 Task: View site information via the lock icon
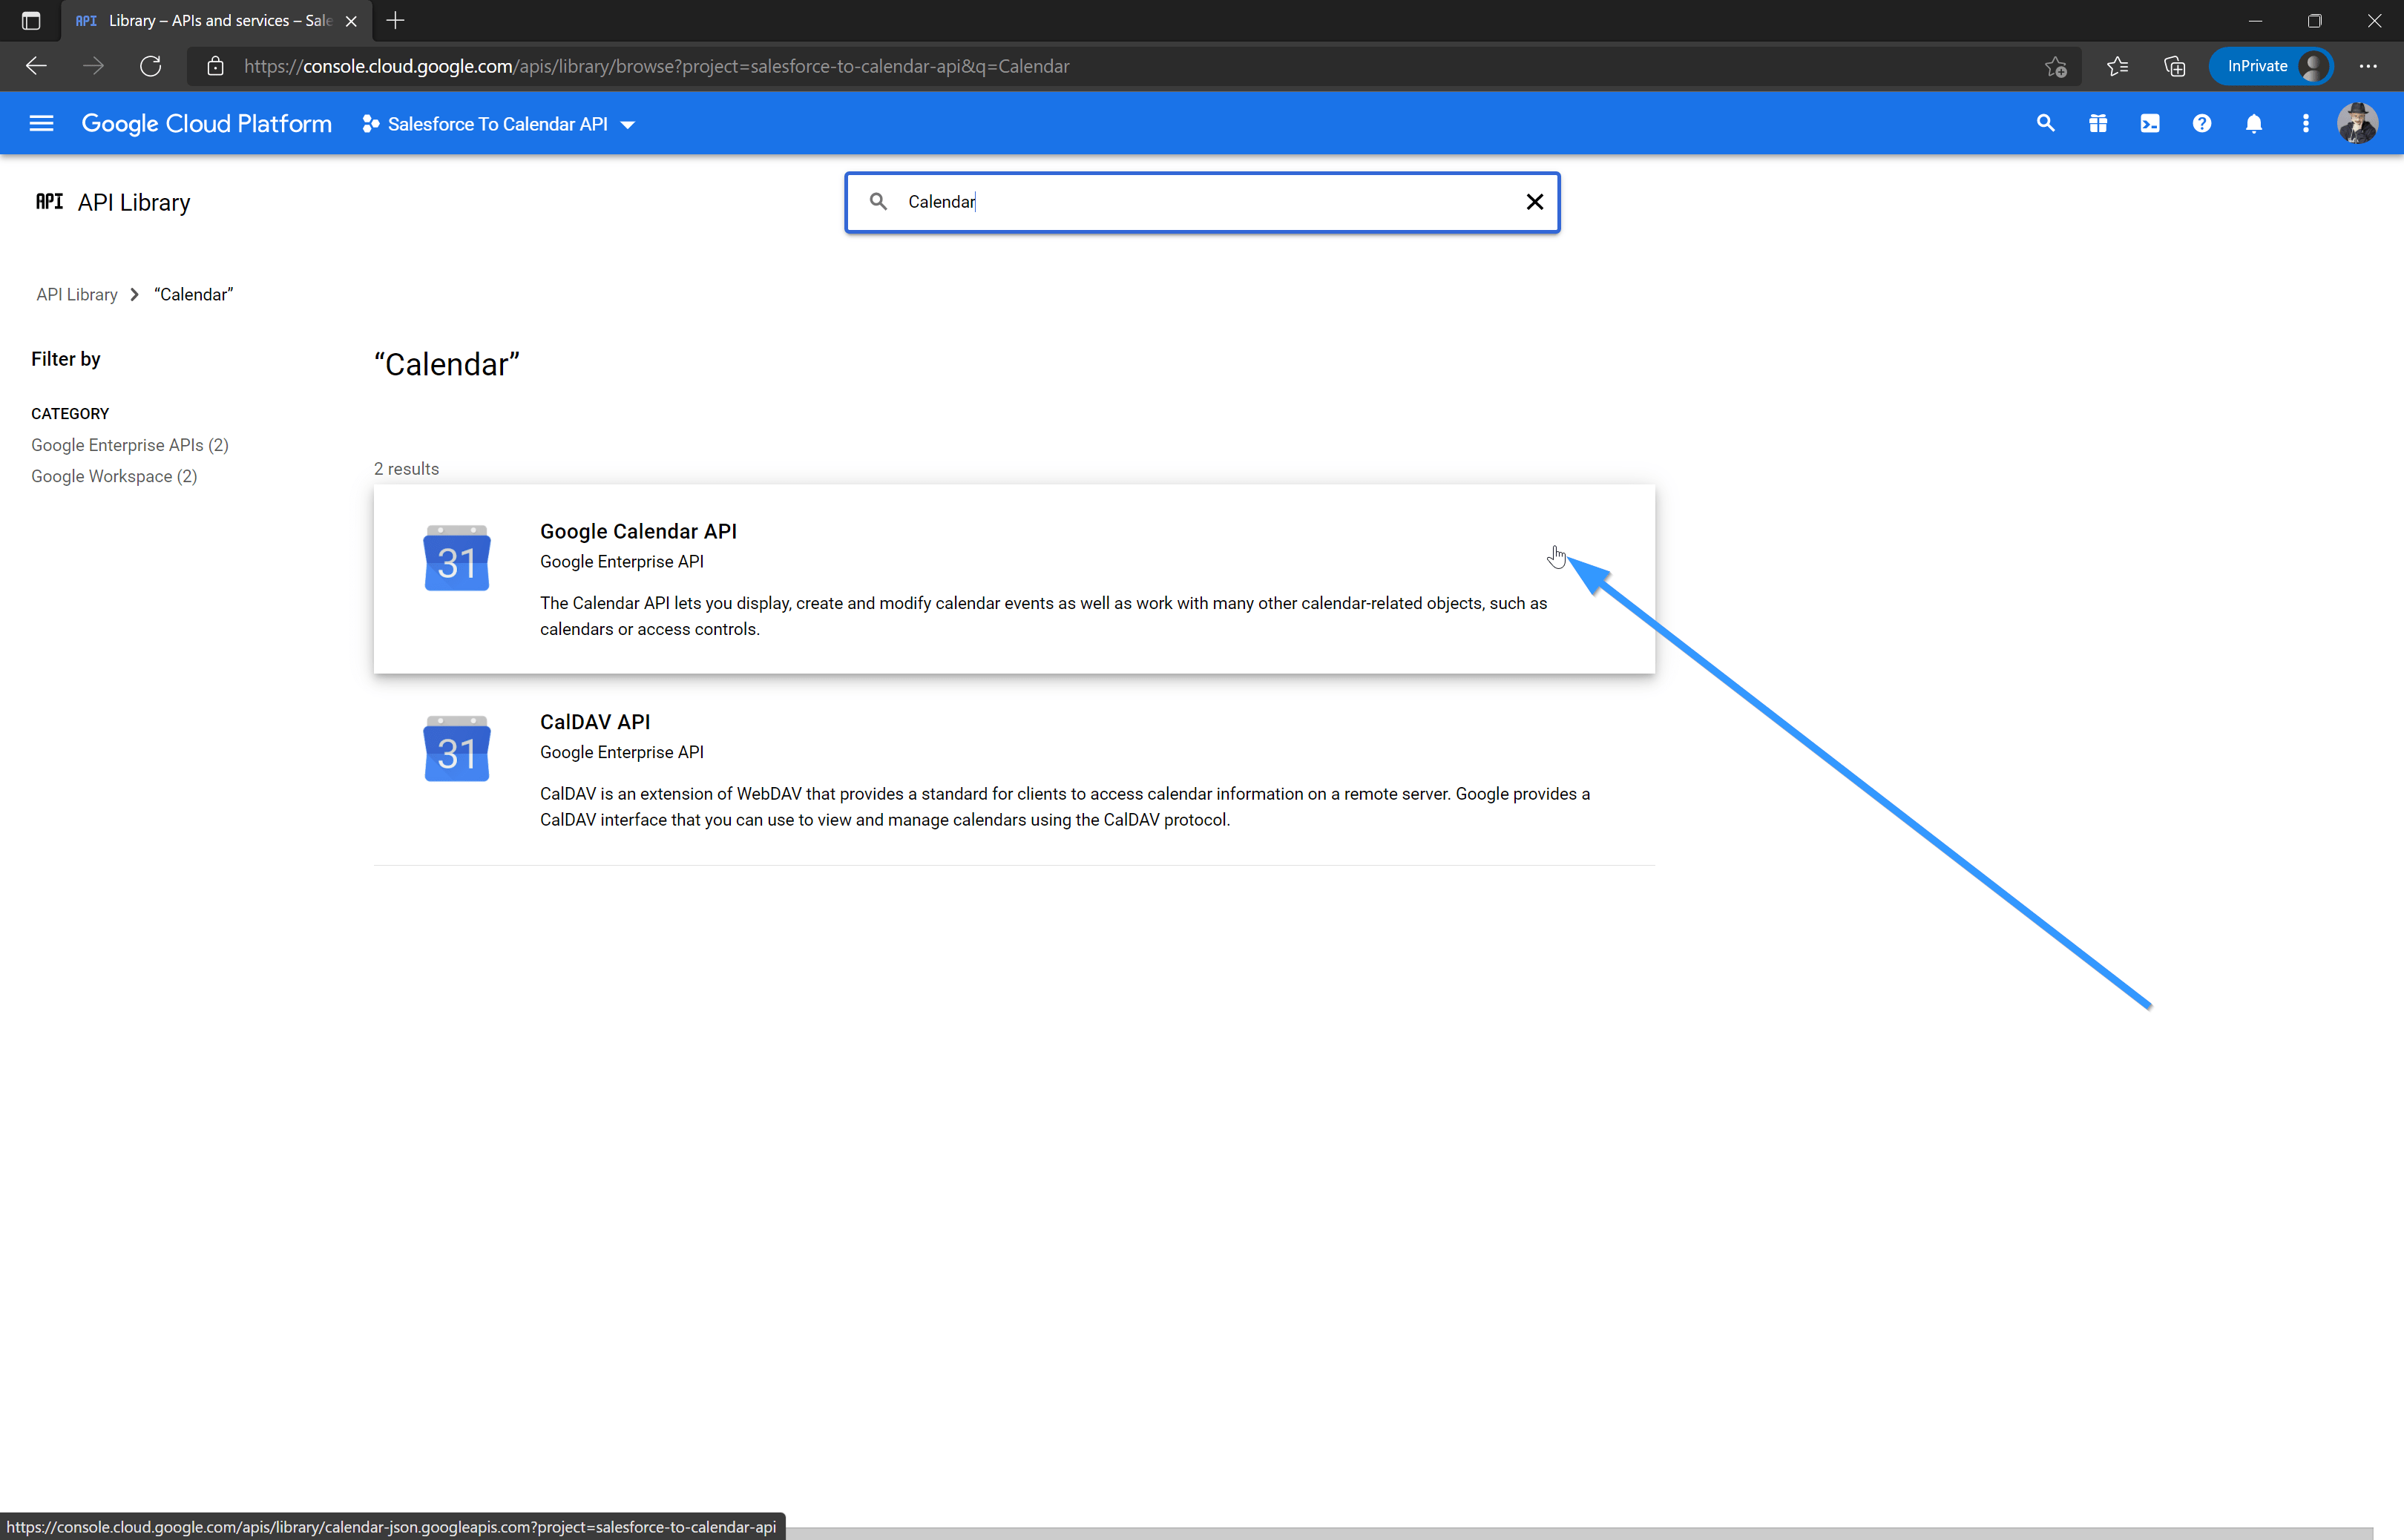tap(215, 66)
